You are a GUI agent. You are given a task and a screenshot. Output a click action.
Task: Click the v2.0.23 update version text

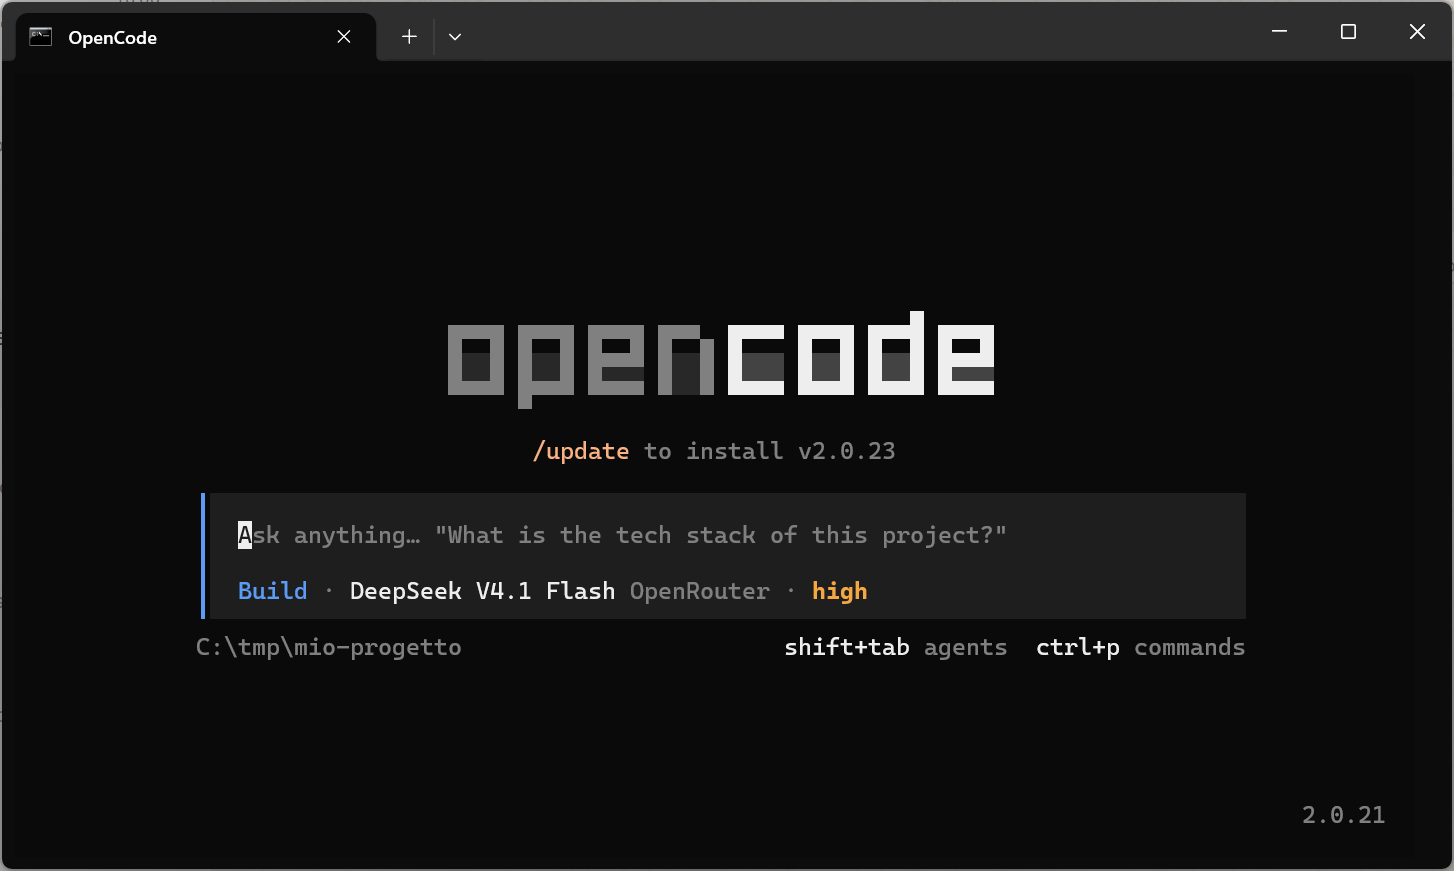click(x=847, y=451)
